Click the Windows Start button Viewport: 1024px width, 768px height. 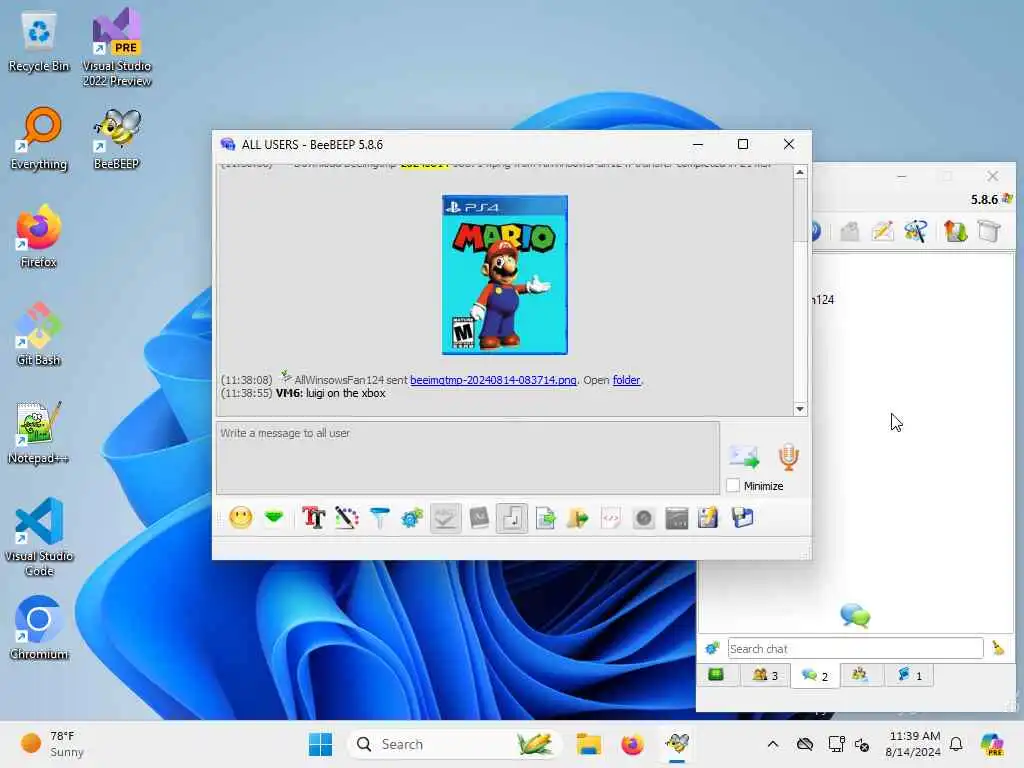[320, 744]
